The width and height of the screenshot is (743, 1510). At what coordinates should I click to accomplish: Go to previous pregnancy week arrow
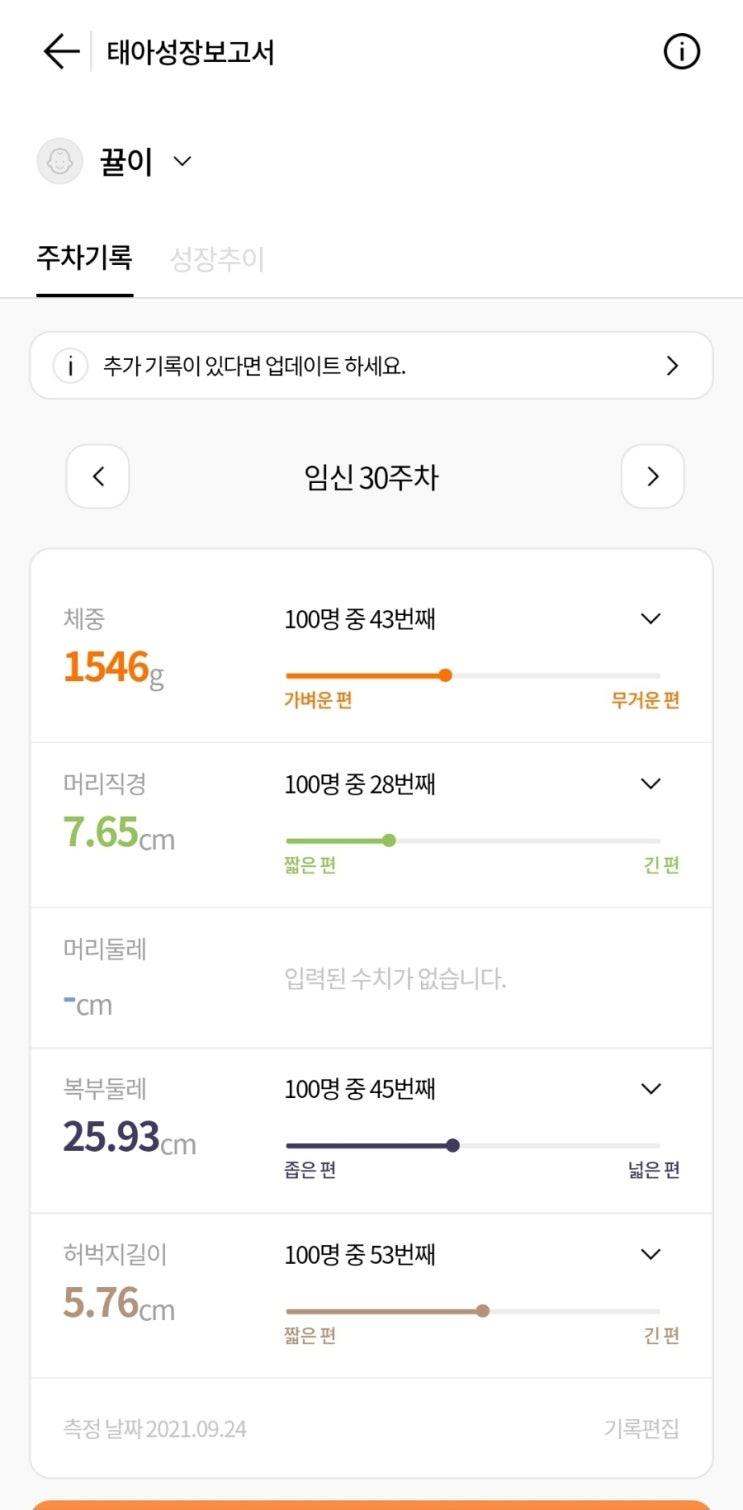tap(98, 477)
